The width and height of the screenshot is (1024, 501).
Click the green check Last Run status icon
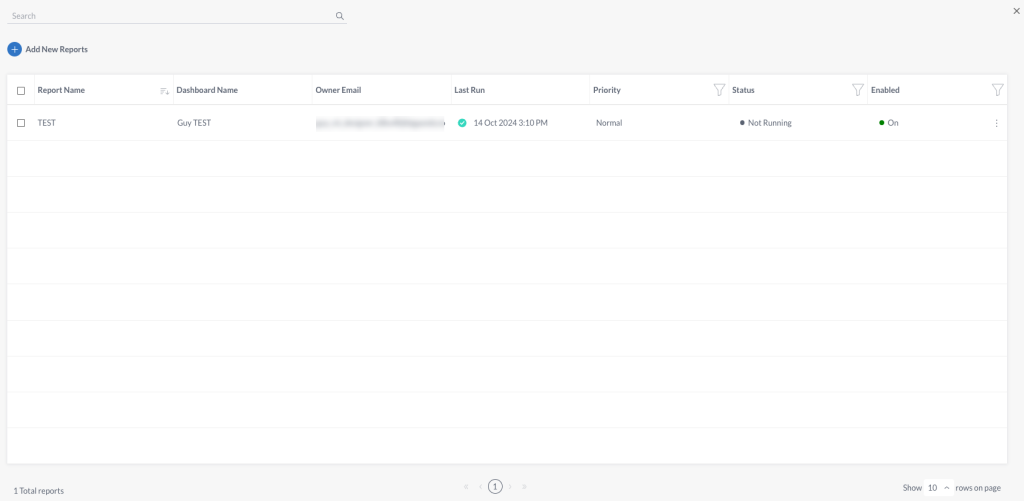[462, 123]
